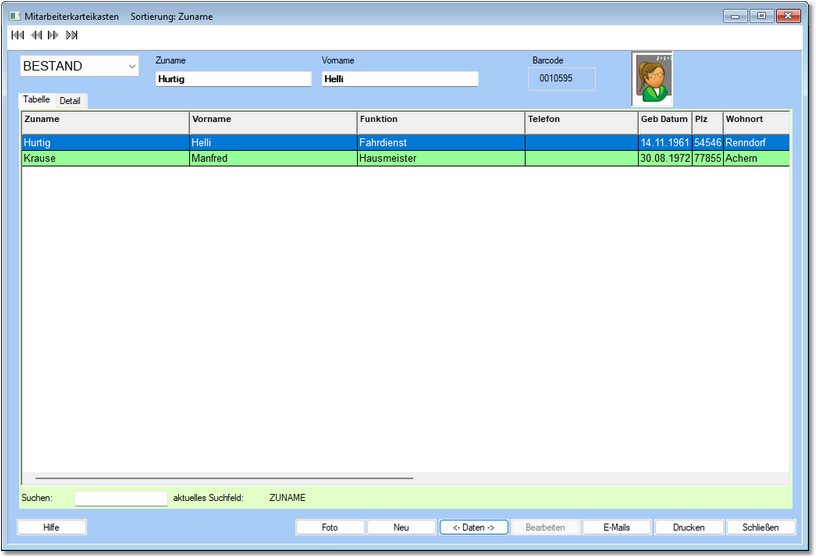This screenshot has width=816, height=558.
Task: Jump to last record navigation arrow
Action: point(72,35)
